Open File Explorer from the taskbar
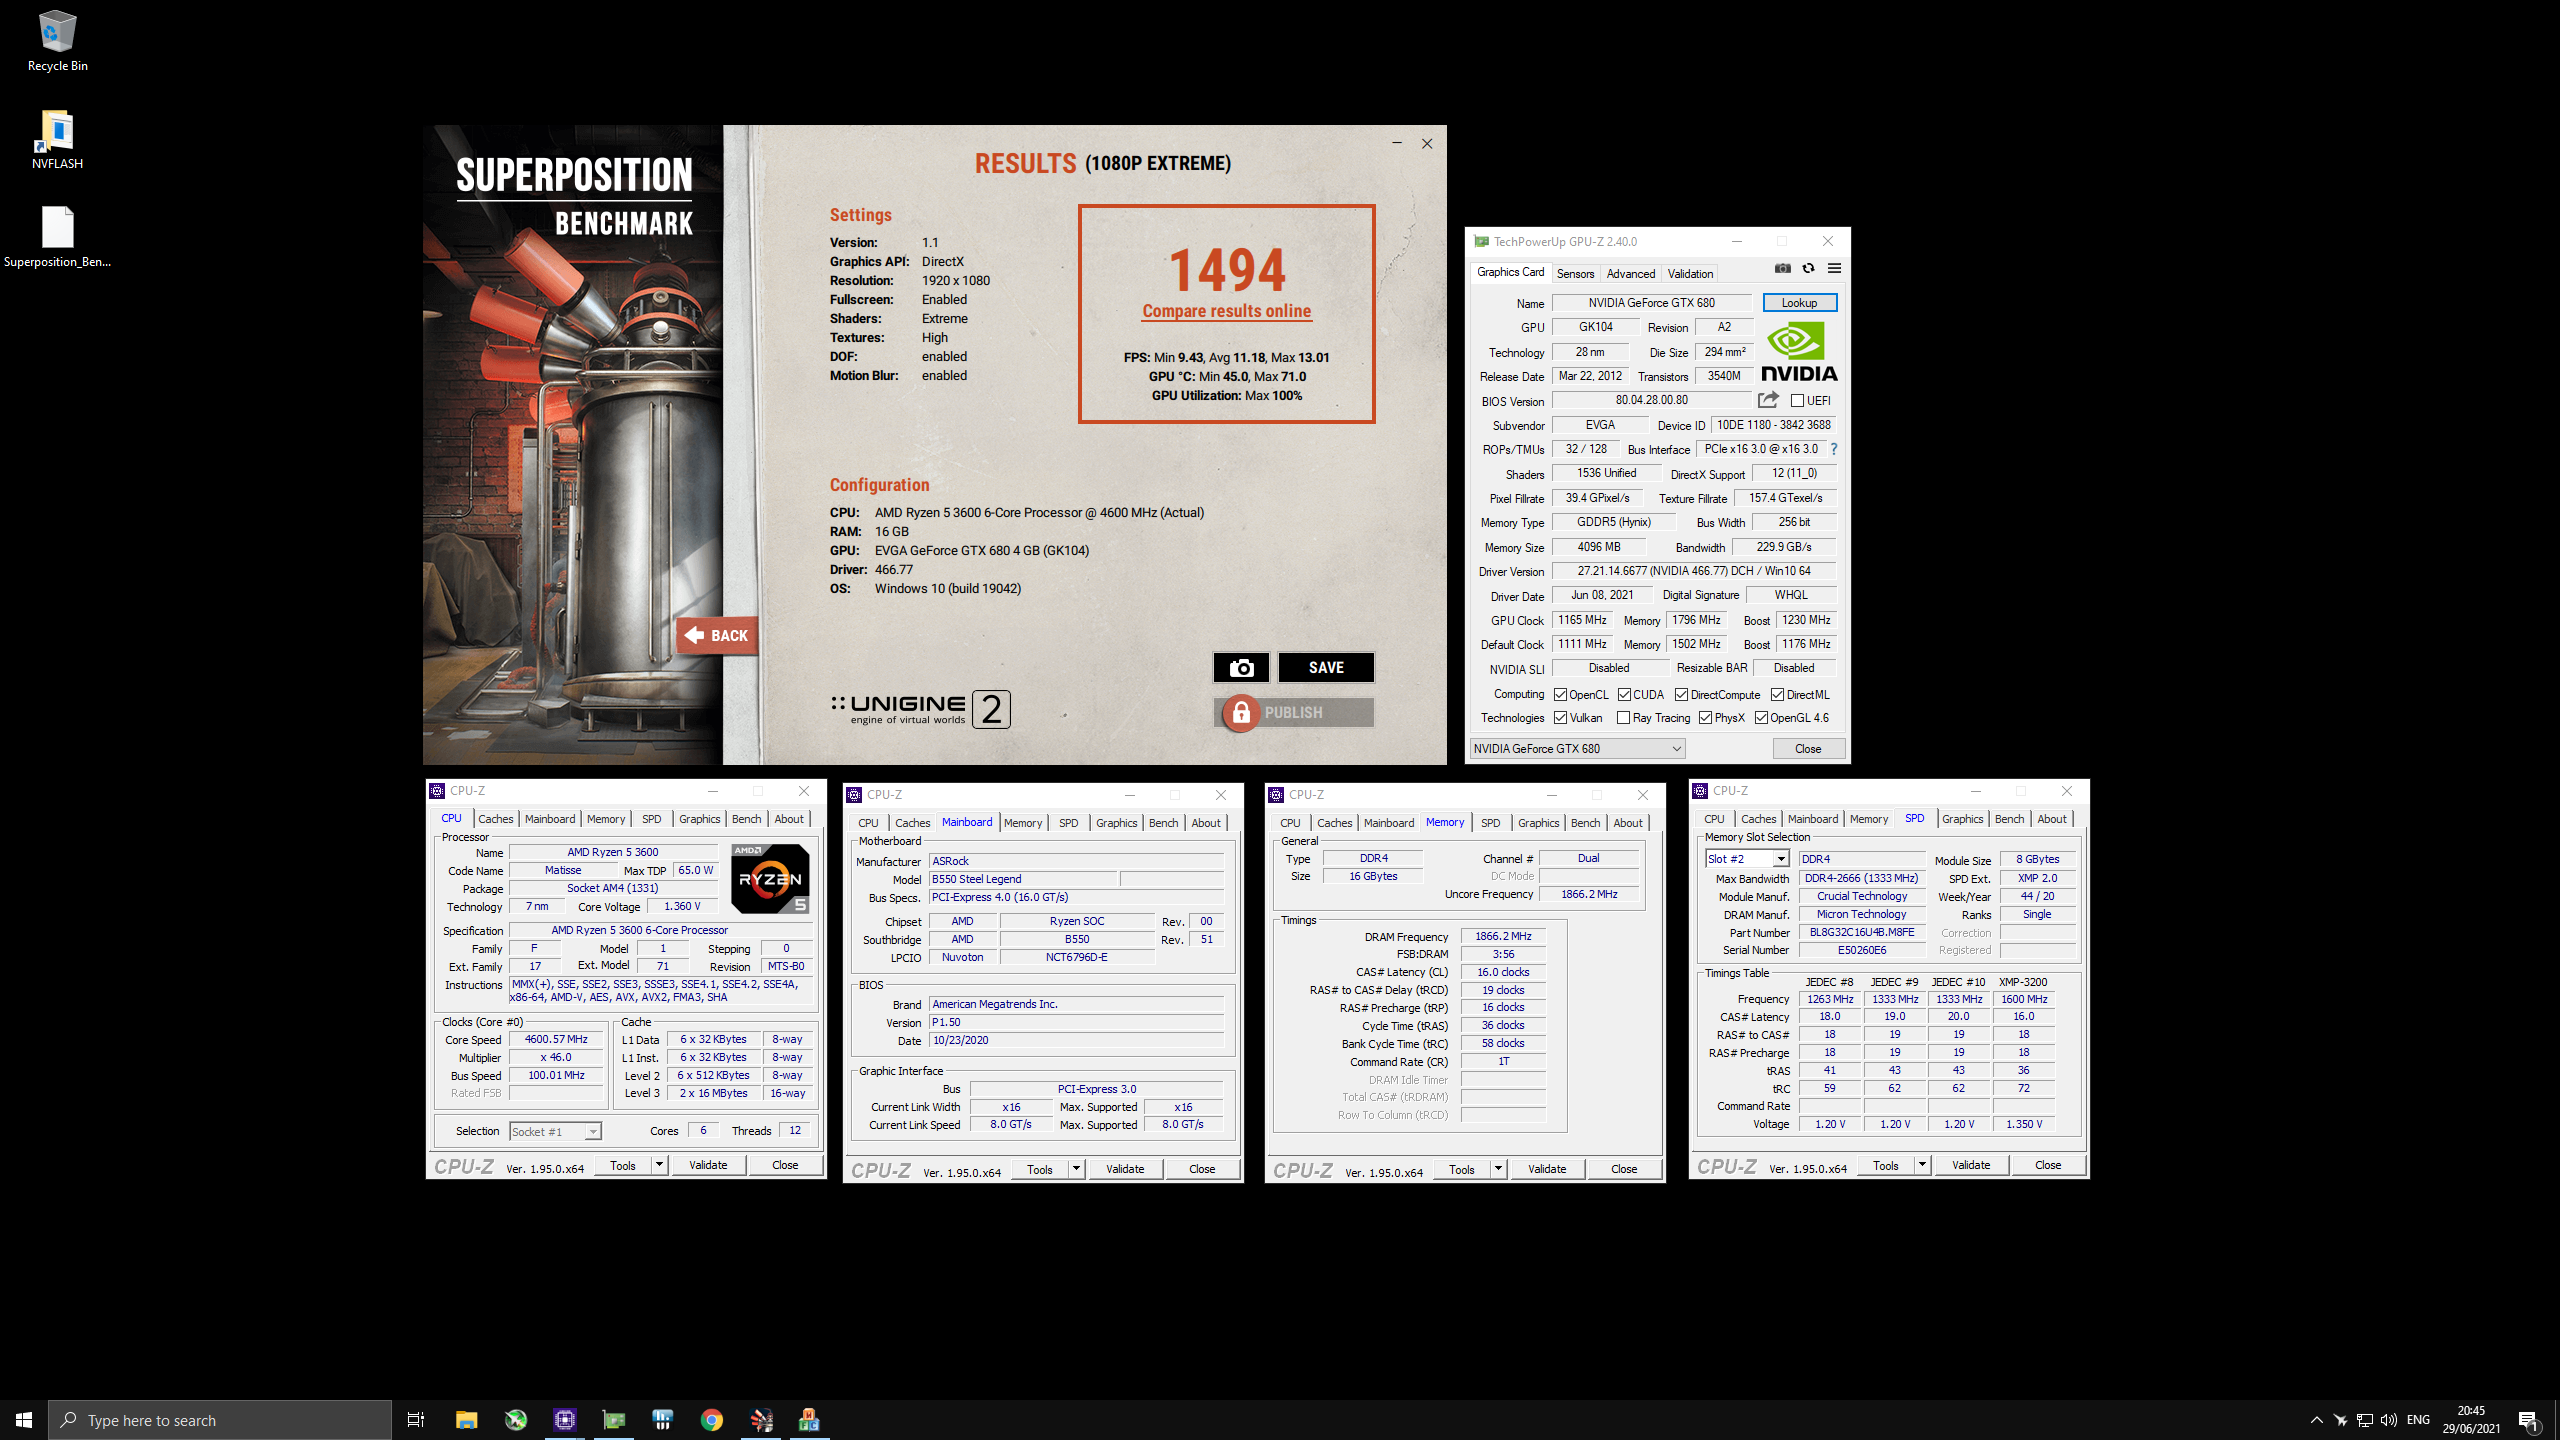This screenshot has width=2560, height=1440. click(x=466, y=1420)
